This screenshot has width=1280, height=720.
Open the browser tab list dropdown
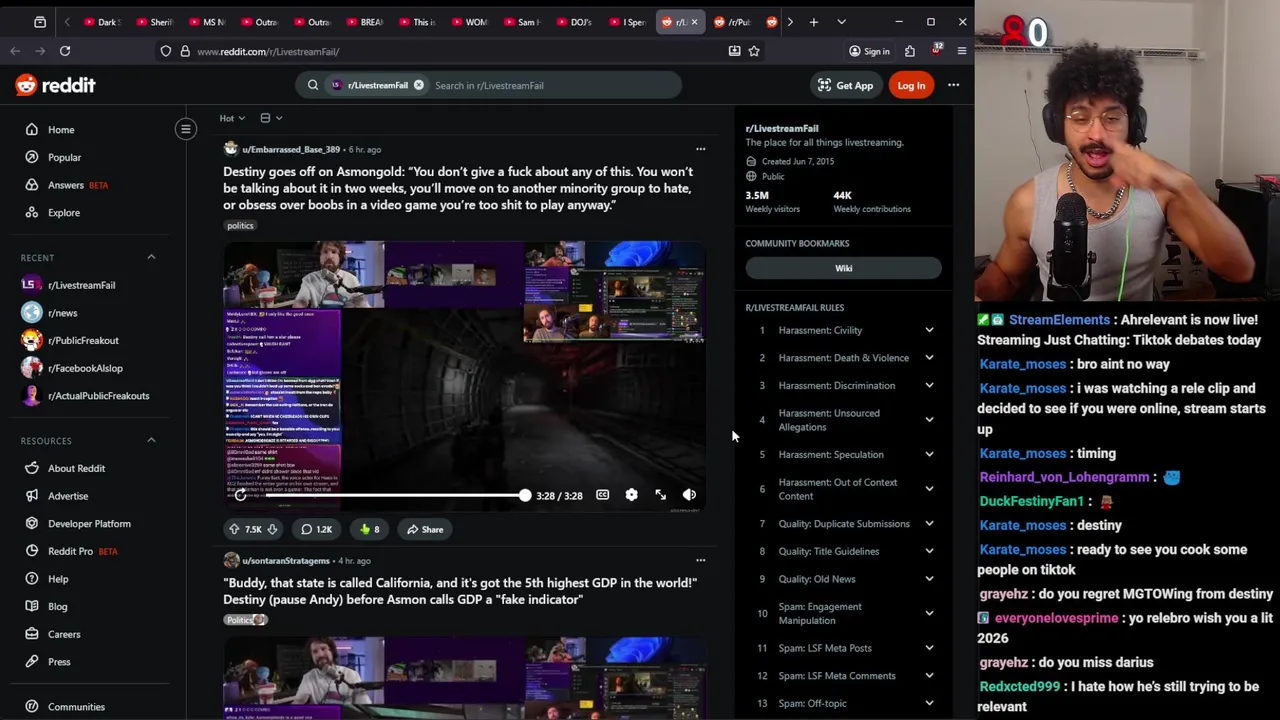[841, 21]
